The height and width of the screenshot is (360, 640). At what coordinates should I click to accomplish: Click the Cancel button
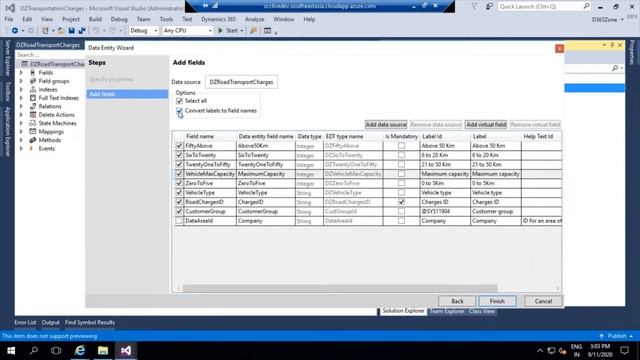(543, 301)
